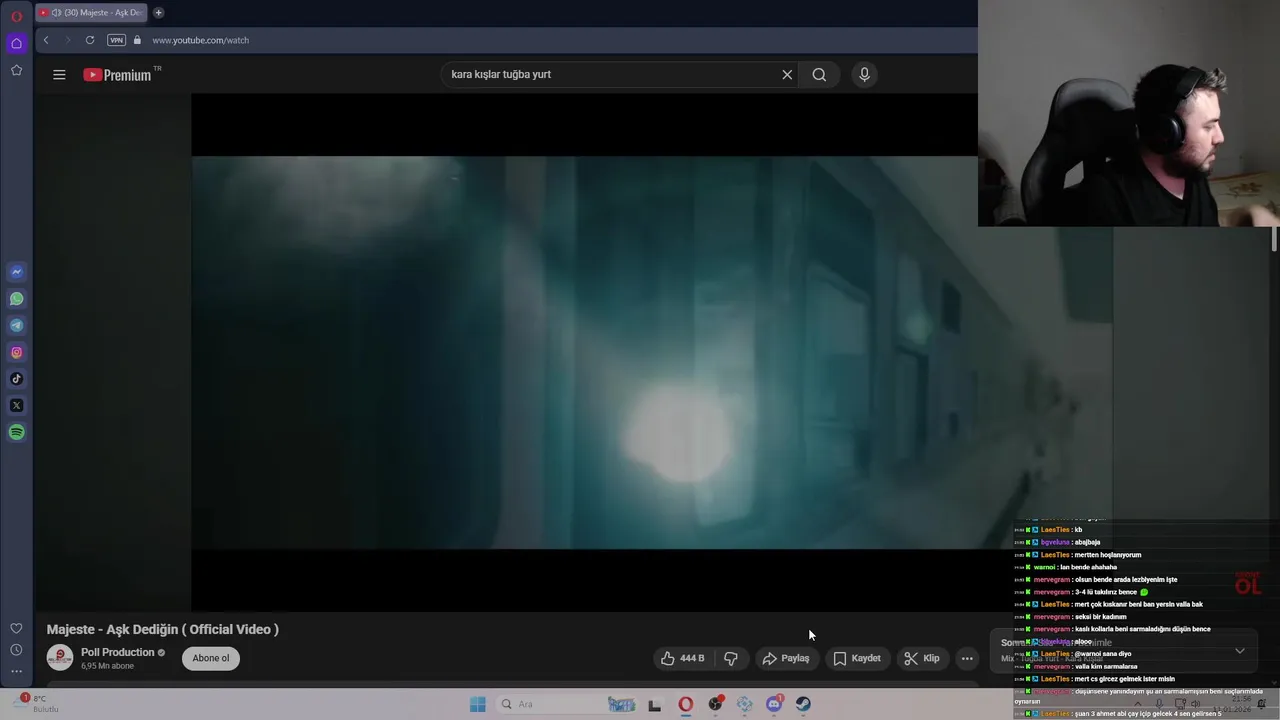Go forward with the browser forward arrow
The image size is (1280, 720).
68,40
